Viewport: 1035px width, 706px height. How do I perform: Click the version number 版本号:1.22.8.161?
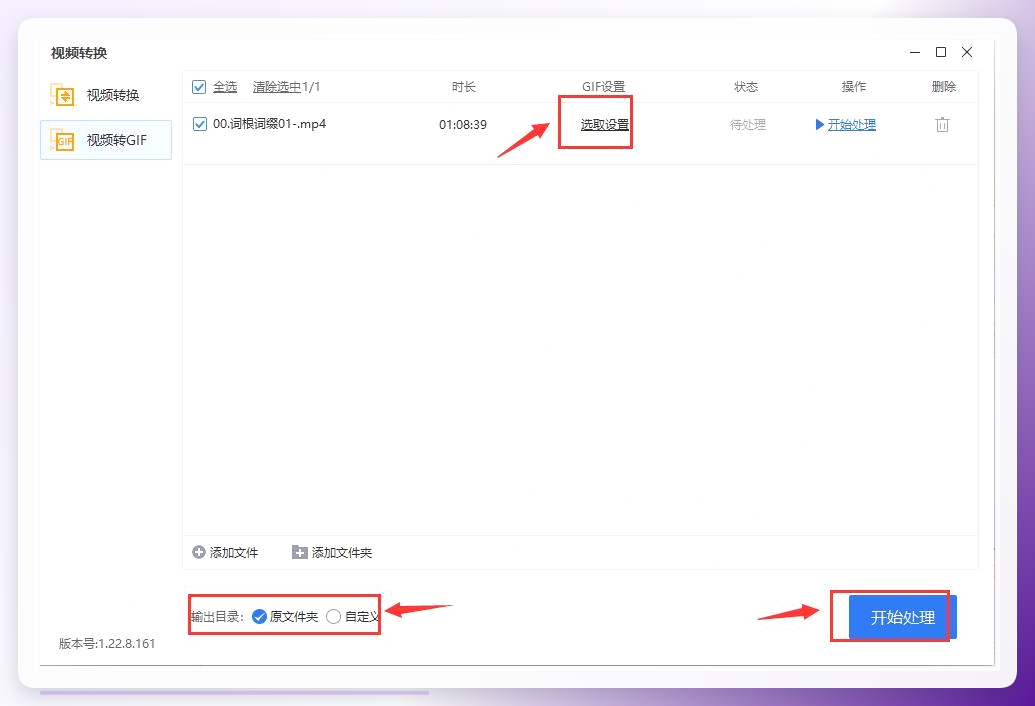[107, 643]
